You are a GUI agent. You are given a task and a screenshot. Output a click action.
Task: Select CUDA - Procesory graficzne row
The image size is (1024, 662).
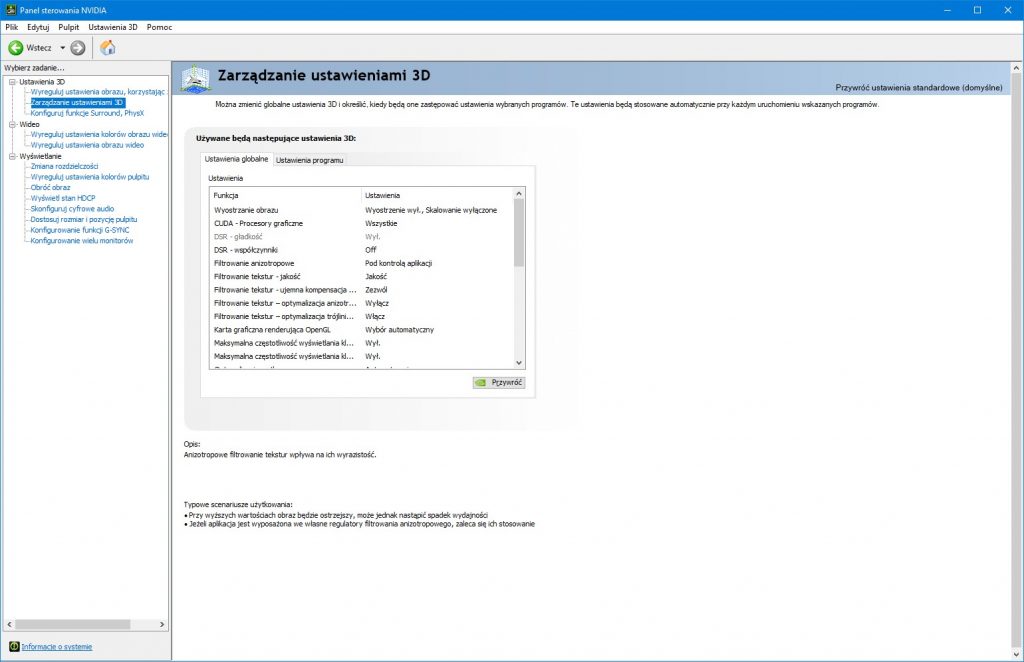(x=361, y=223)
